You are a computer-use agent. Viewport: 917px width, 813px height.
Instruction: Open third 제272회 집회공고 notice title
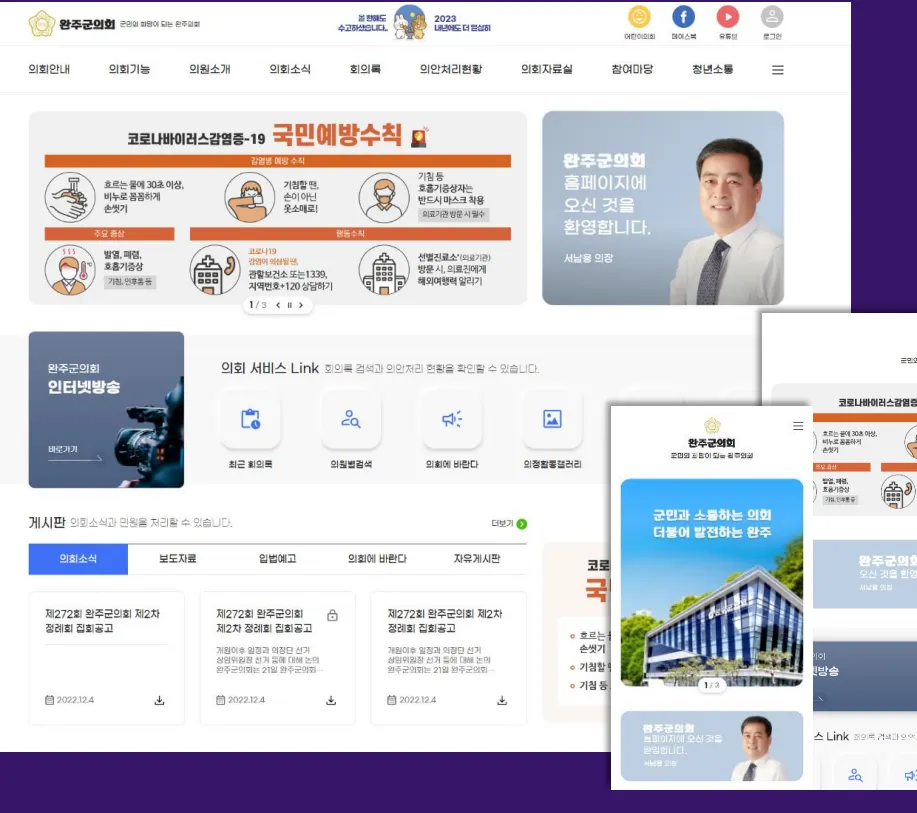coord(445,621)
